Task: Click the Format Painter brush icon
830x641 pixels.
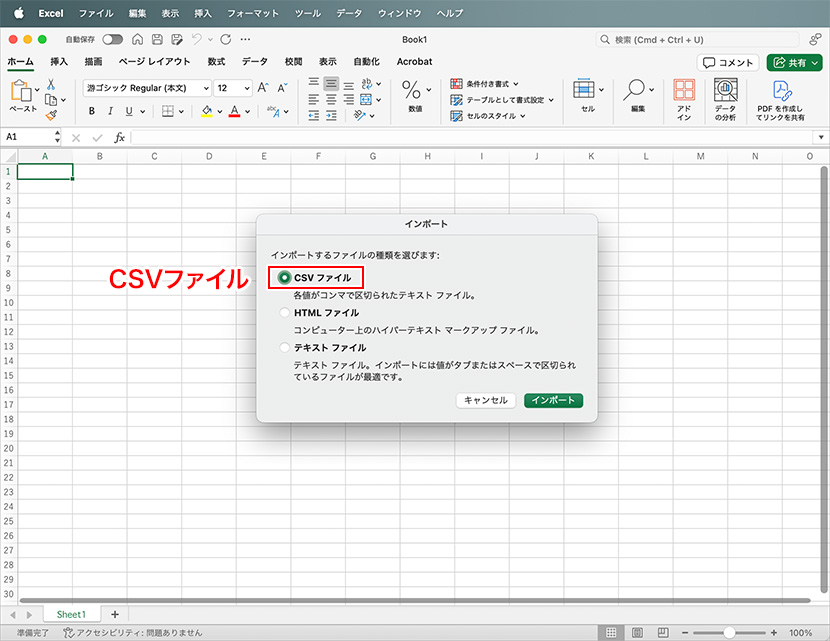Action: (51, 115)
